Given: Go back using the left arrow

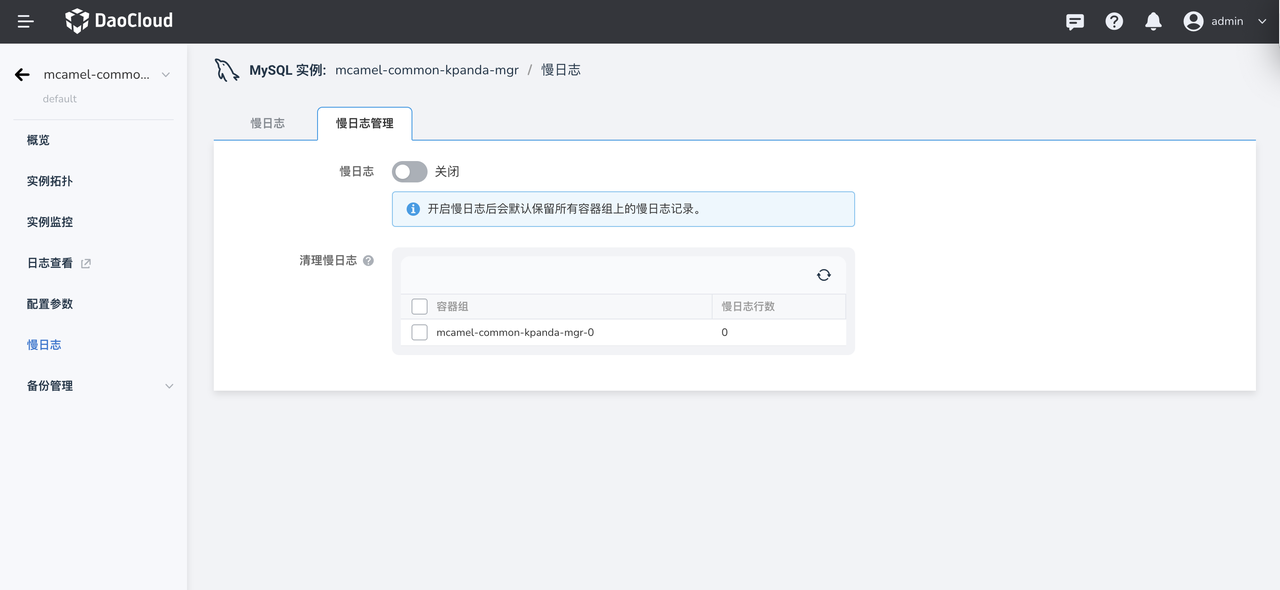Looking at the screenshot, I should [22, 75].
